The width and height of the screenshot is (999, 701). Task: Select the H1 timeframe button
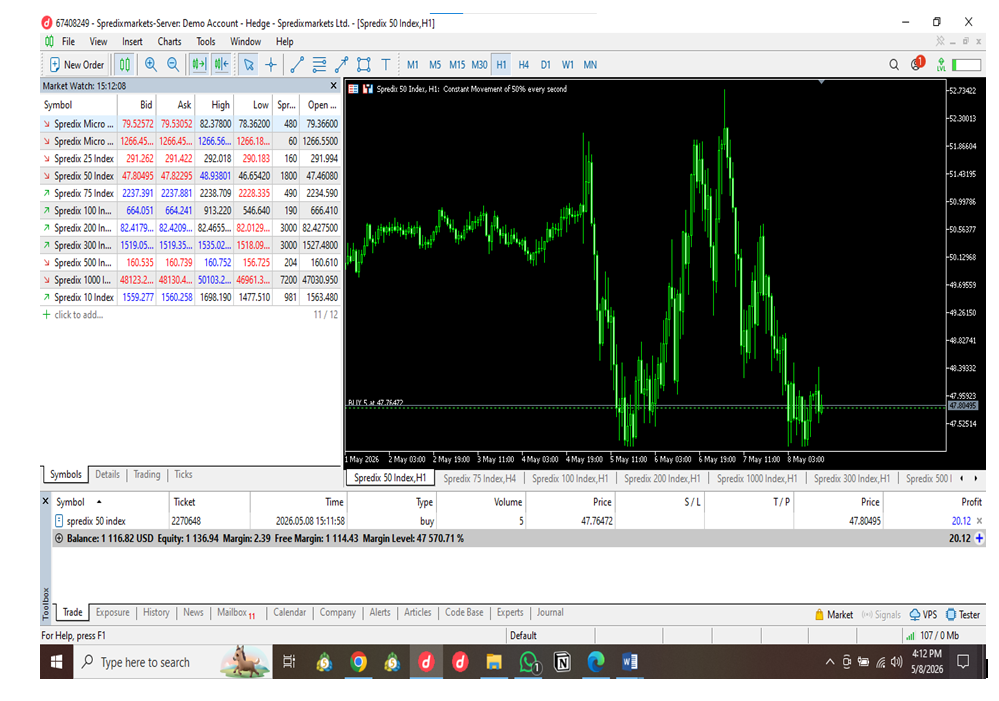pyautogui.click(x=501, y=64)
